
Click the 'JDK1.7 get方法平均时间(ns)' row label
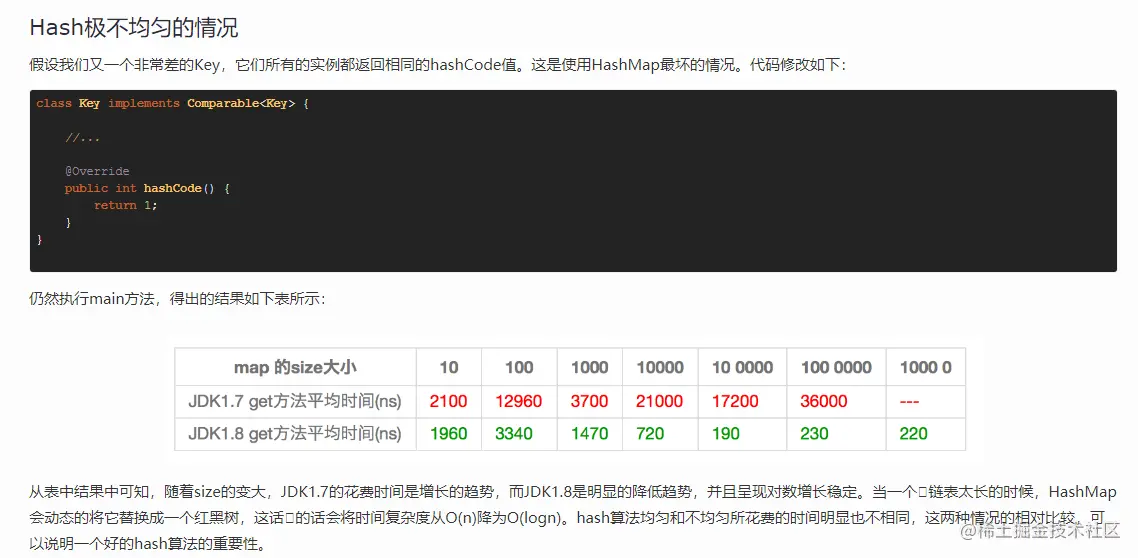tap(295, 401)
